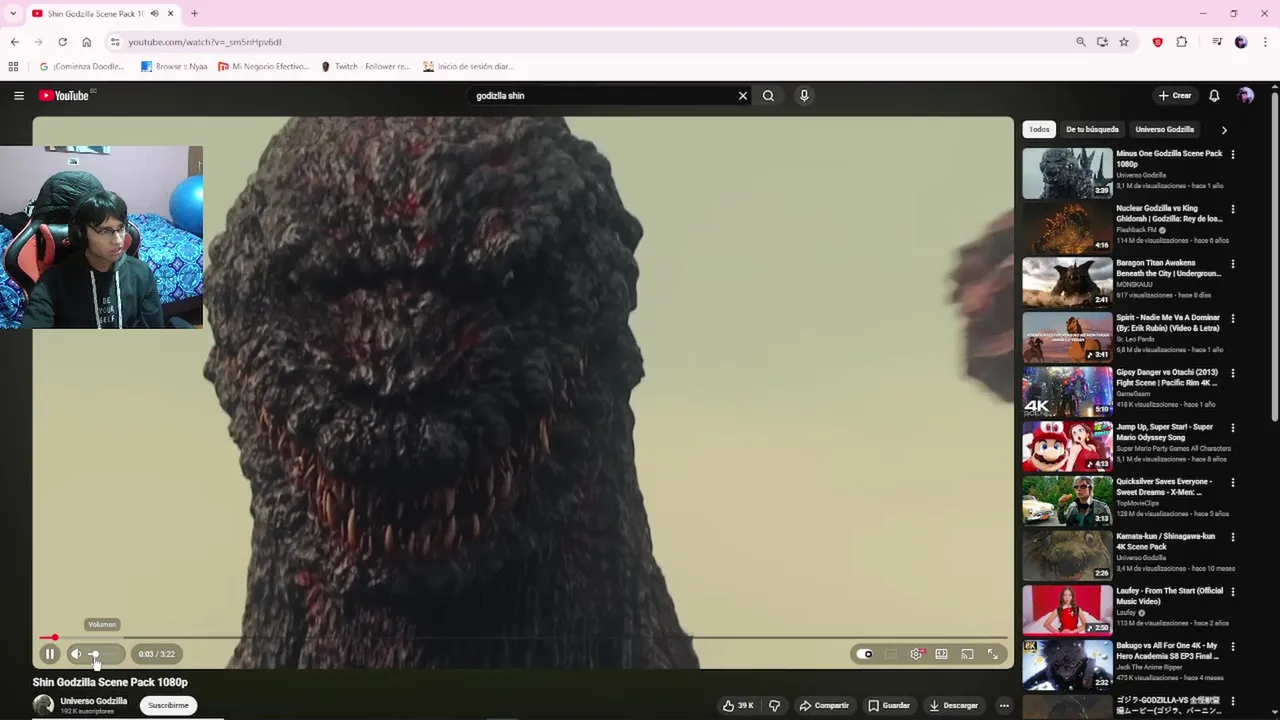This screenshot has height=720, width=1280.
Task: Select the Universo Godzilla chip
Action: [x=1164, y=129]
